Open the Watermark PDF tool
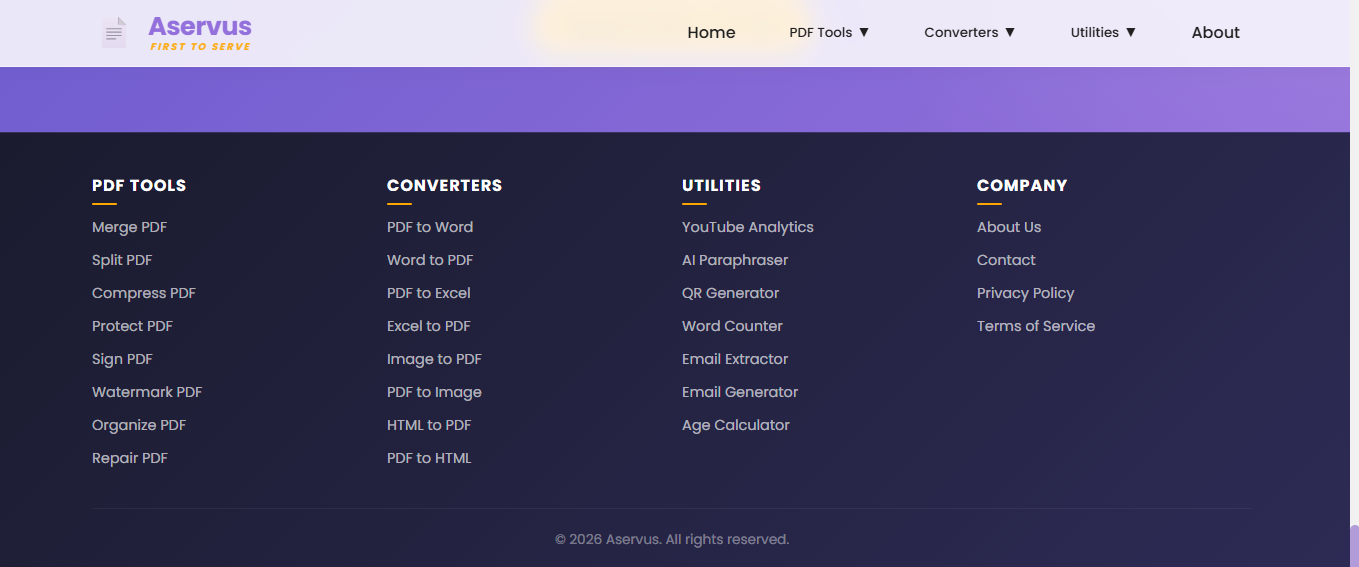This screenshot has width=1359, height=567. (x=147, y=392)
